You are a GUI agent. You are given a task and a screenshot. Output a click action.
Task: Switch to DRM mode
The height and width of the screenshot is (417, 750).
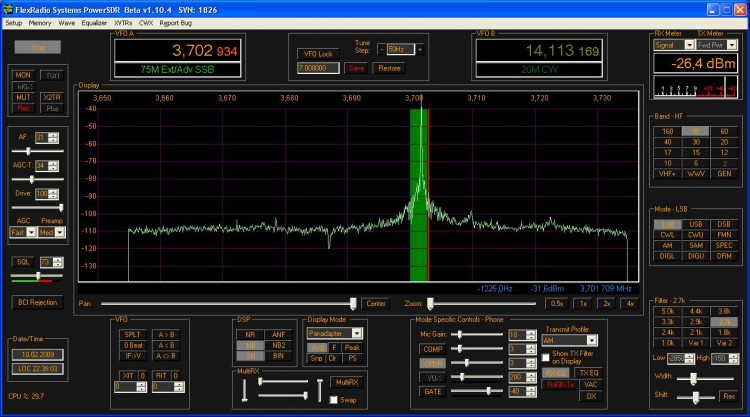tap(724, 256)
